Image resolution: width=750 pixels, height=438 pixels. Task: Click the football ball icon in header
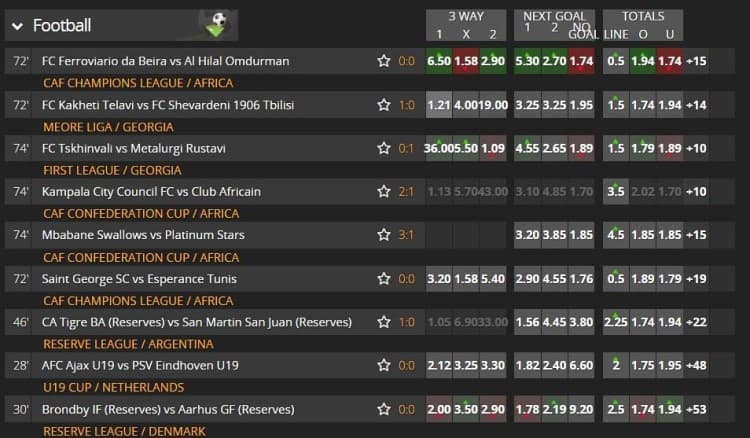[218, 25]
